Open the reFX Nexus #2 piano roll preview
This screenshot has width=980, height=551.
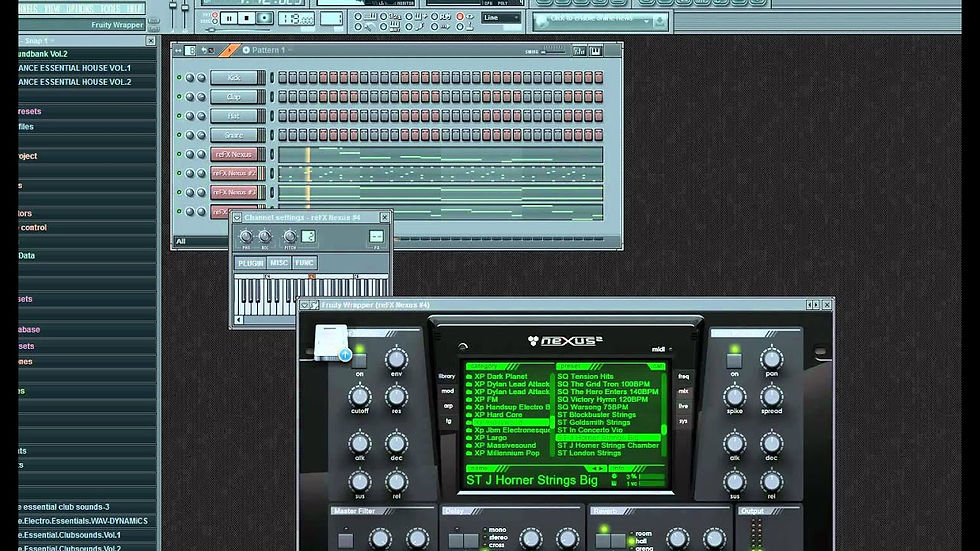441,174
